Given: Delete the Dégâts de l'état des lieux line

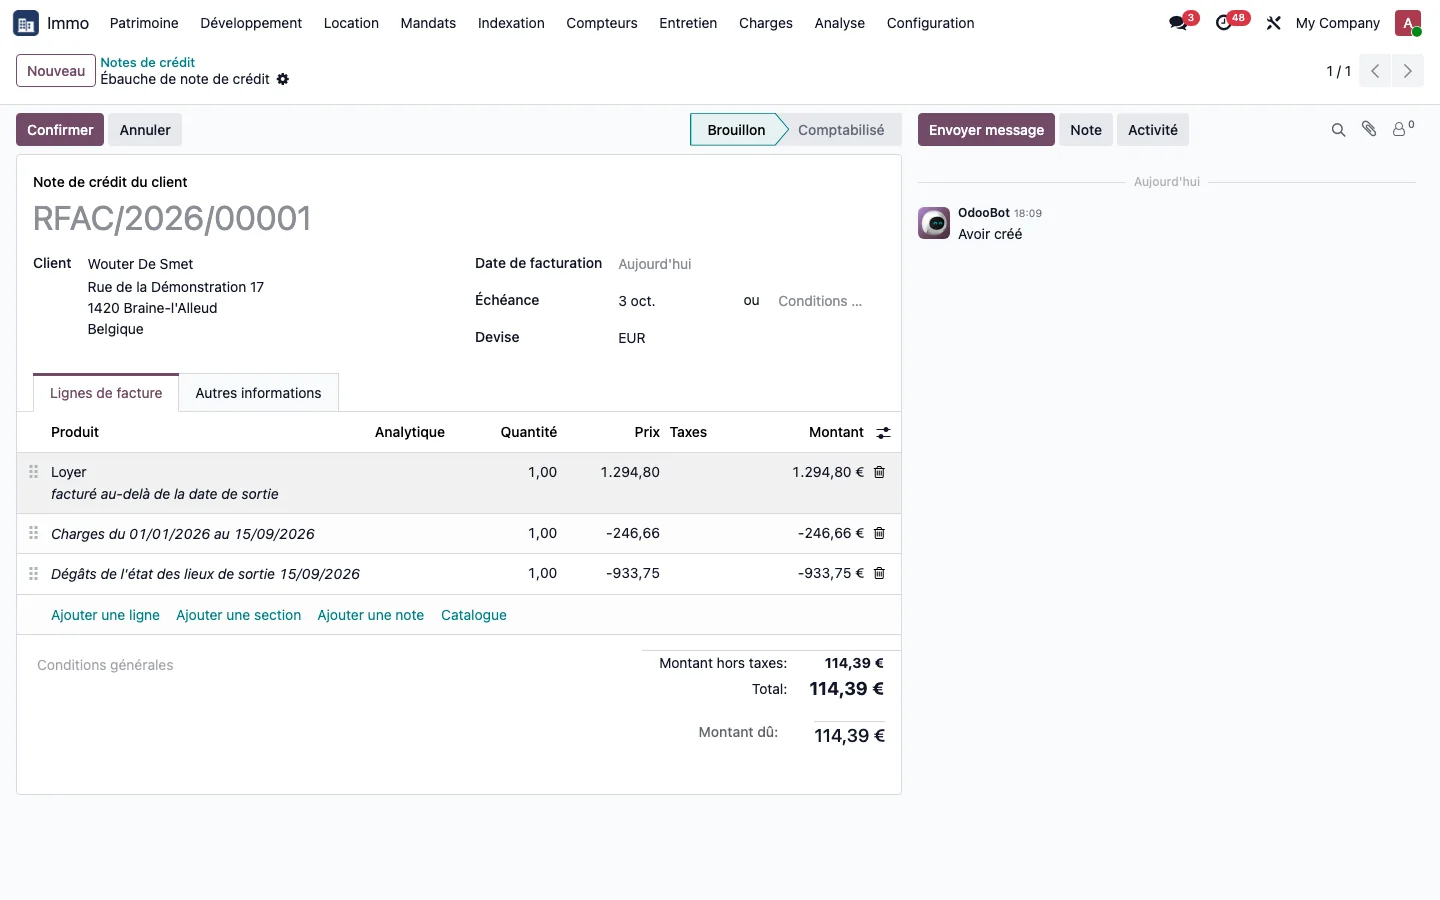Looking at the screenshot, I should (x=879, y=573).
